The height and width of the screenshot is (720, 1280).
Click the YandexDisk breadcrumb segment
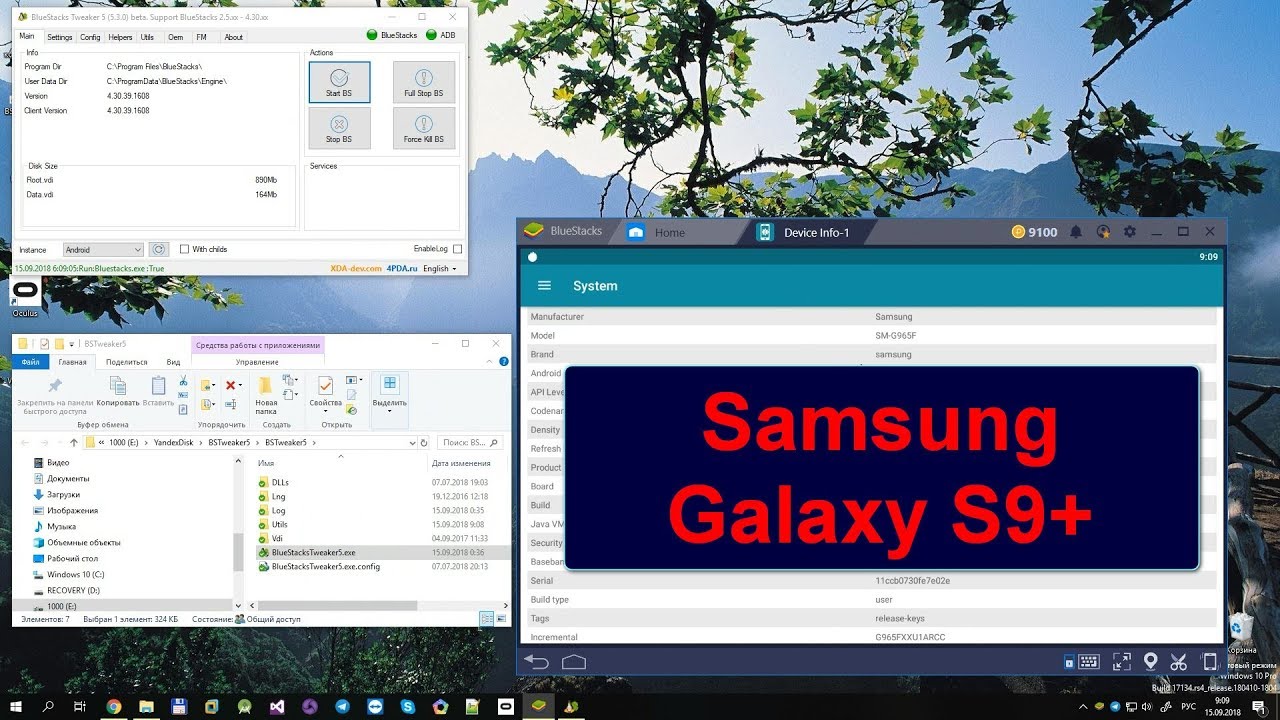click(174, 442)
